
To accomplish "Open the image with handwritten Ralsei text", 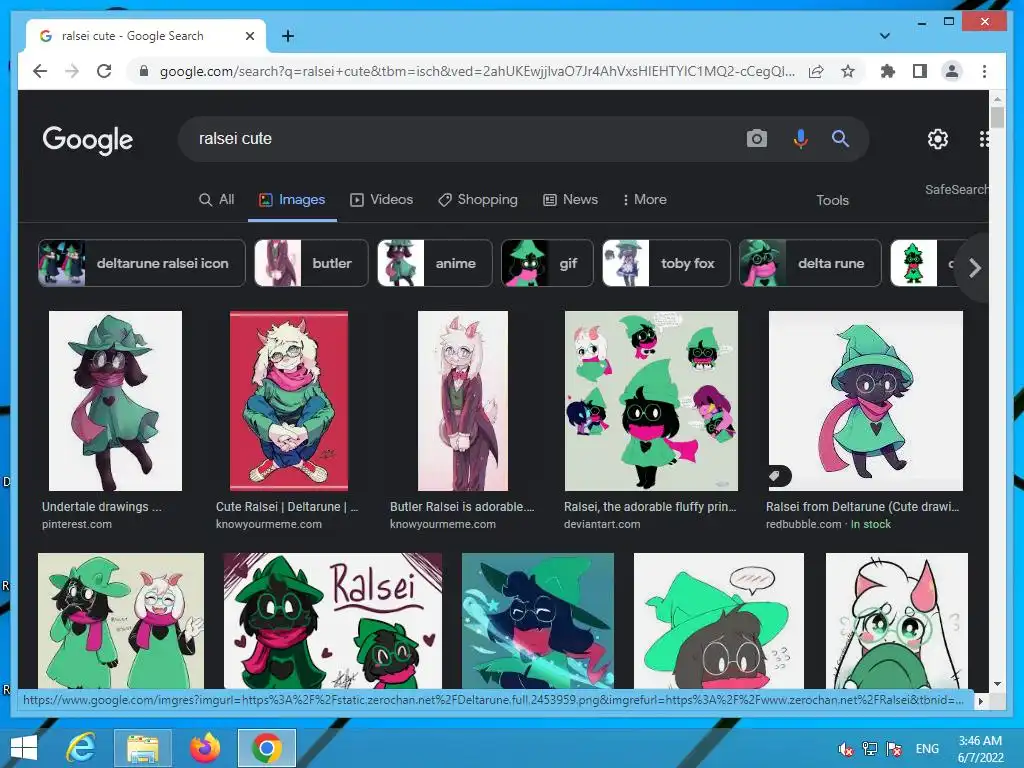I will click(333, 620).
